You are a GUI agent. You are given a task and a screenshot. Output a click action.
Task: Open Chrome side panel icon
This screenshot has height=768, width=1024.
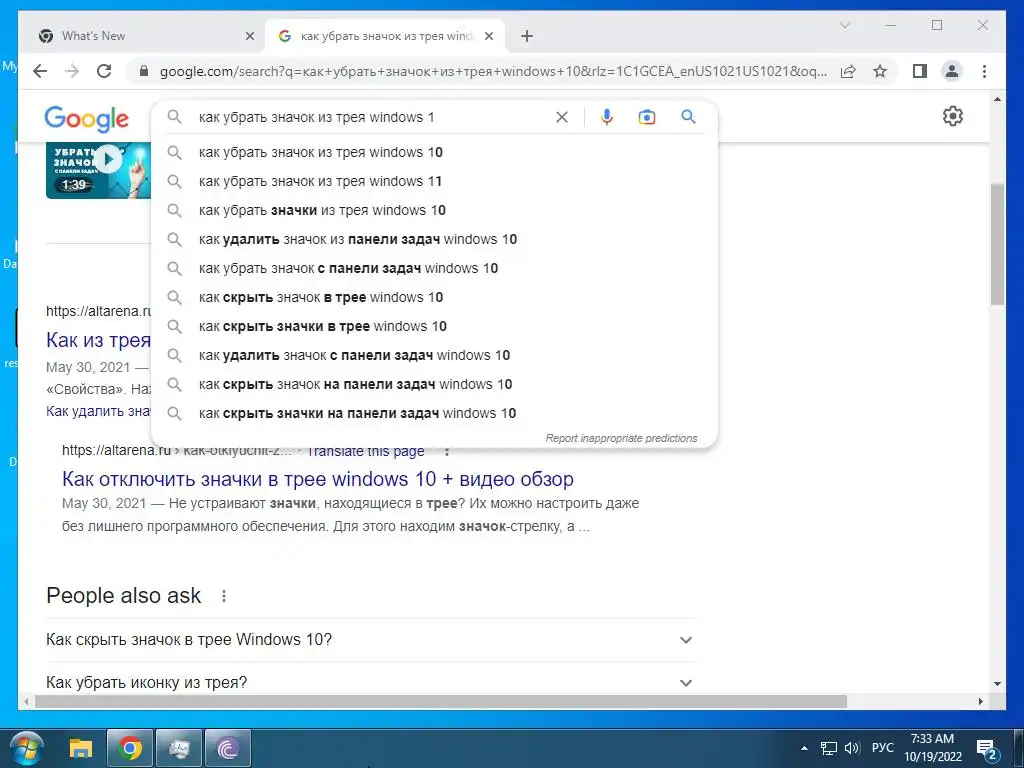coord(920,71)
